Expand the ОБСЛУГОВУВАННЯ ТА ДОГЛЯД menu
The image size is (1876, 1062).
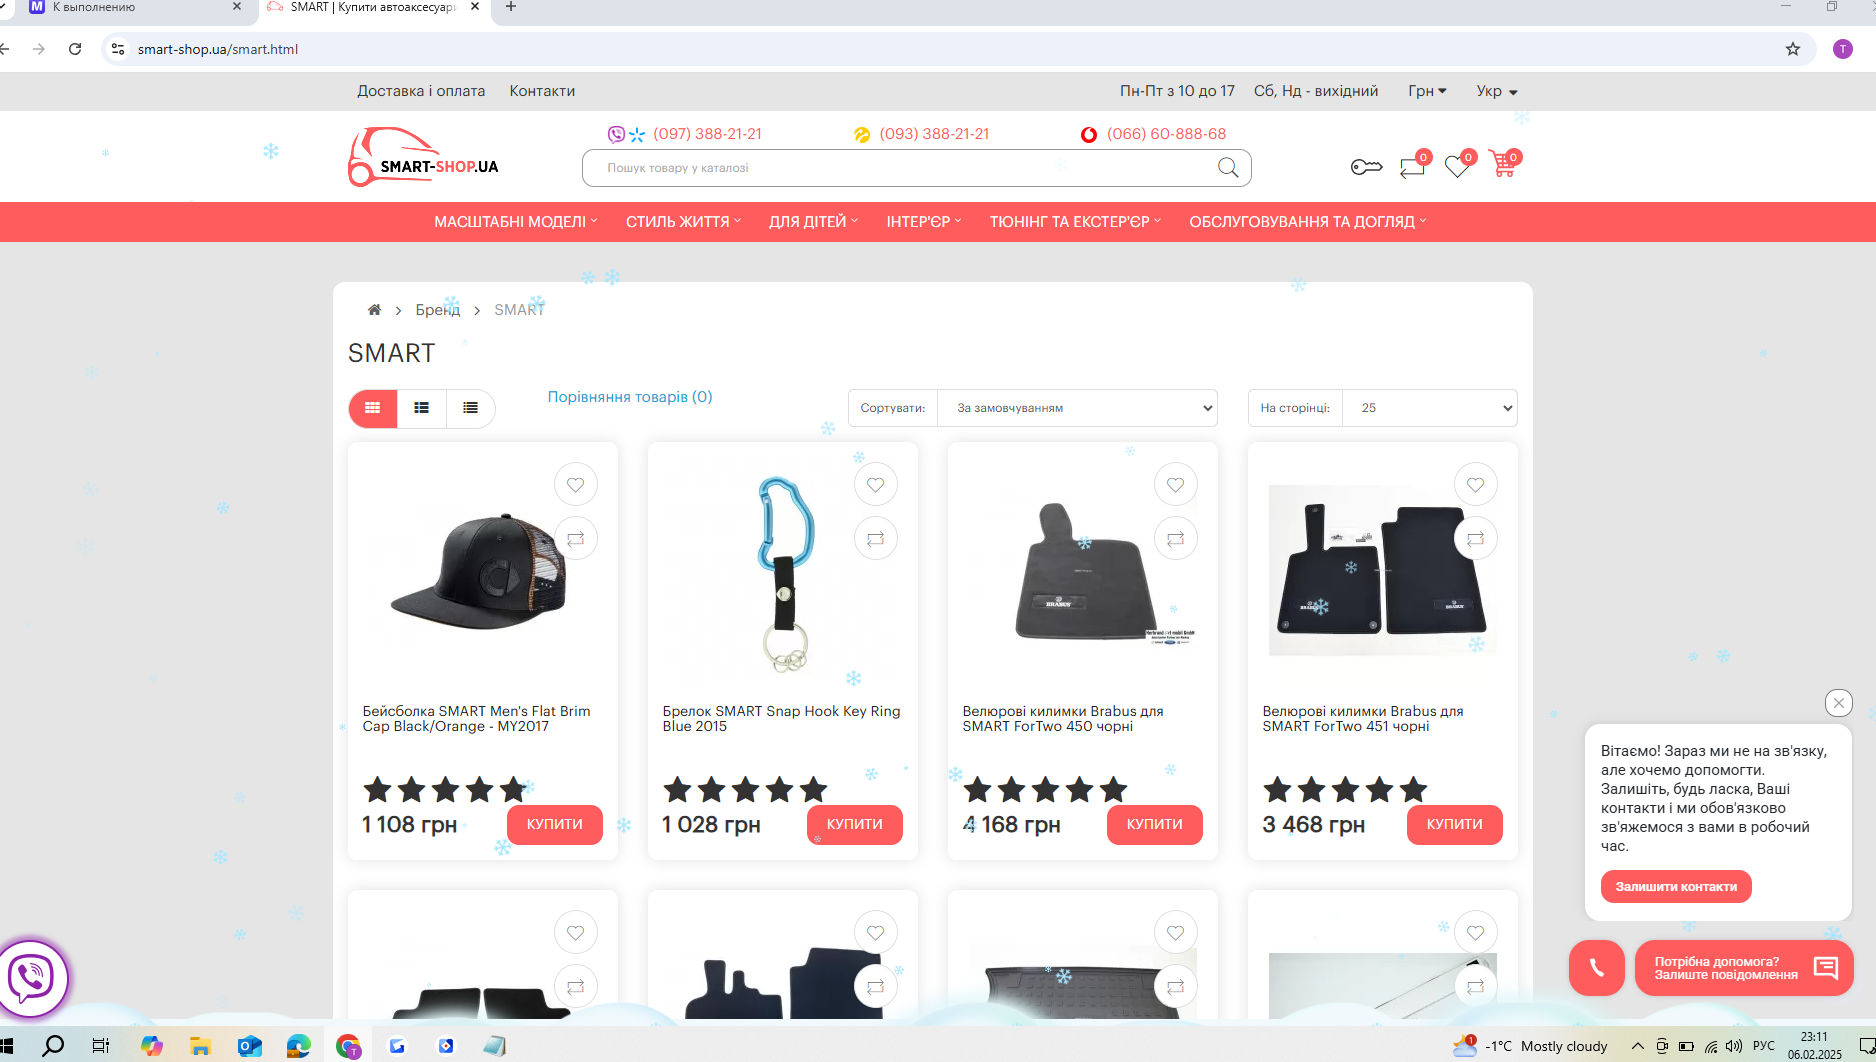[x=1308, y=222]
